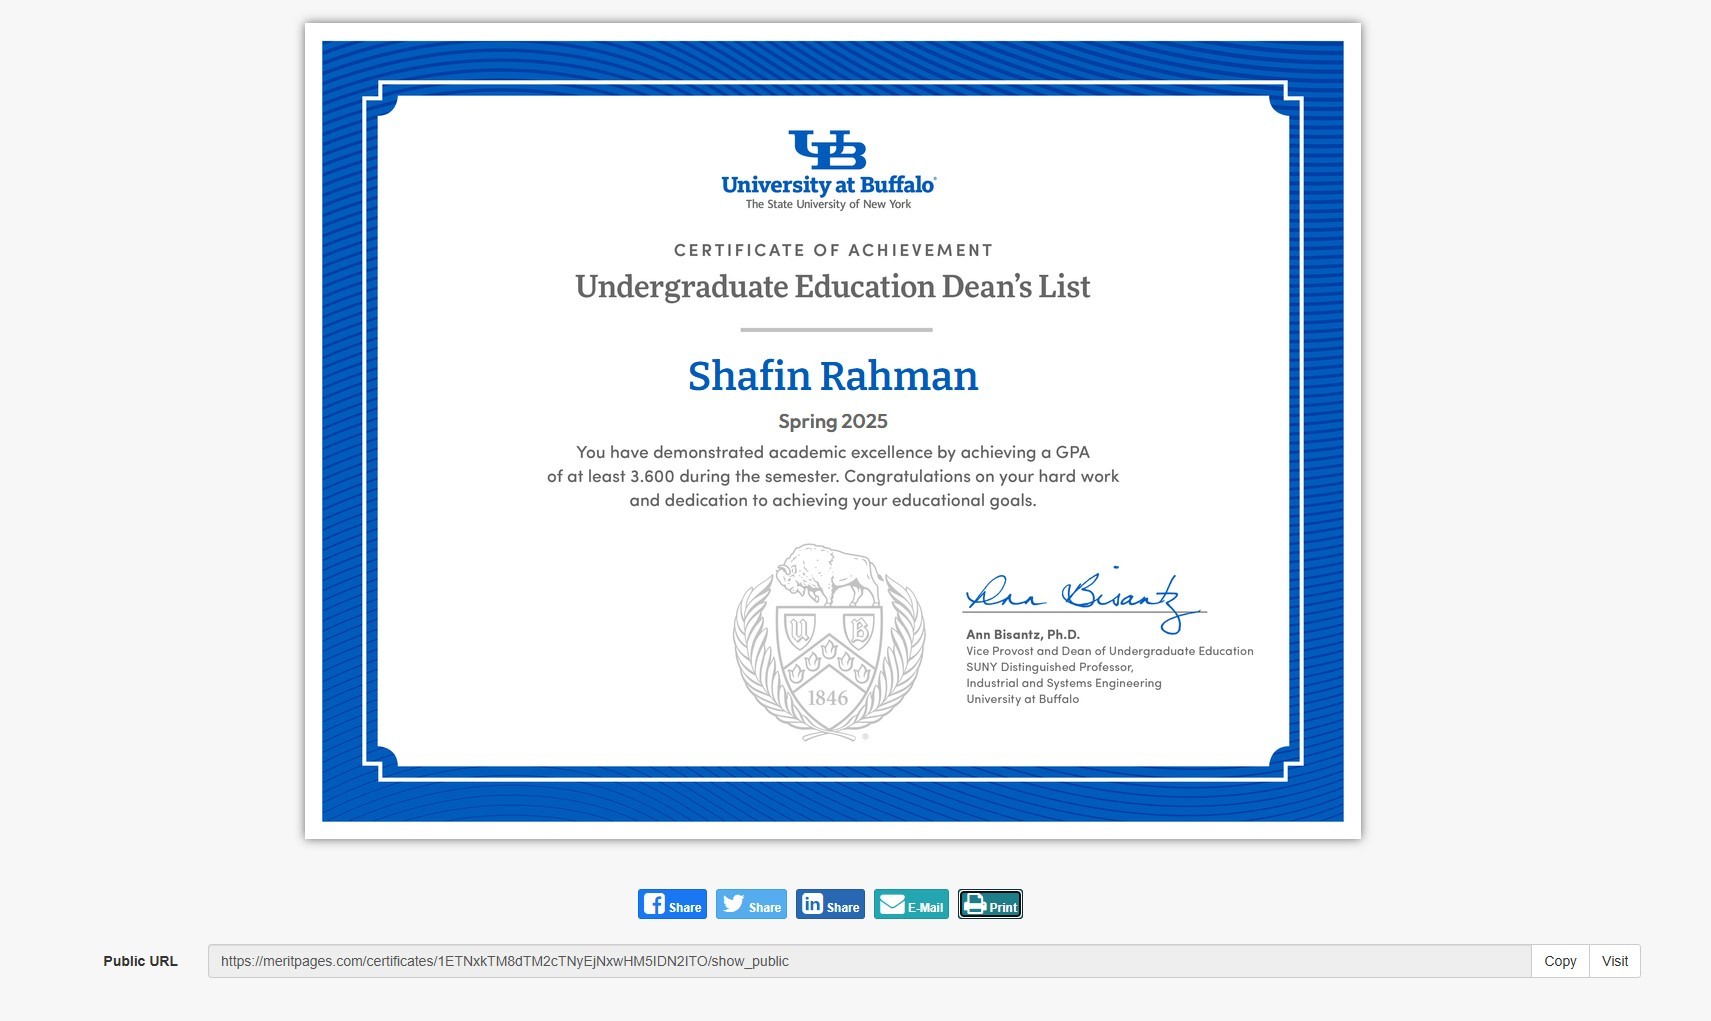
Task: Click 'Undergraduate Education Dean's List' heading
Action: [833, 287]
